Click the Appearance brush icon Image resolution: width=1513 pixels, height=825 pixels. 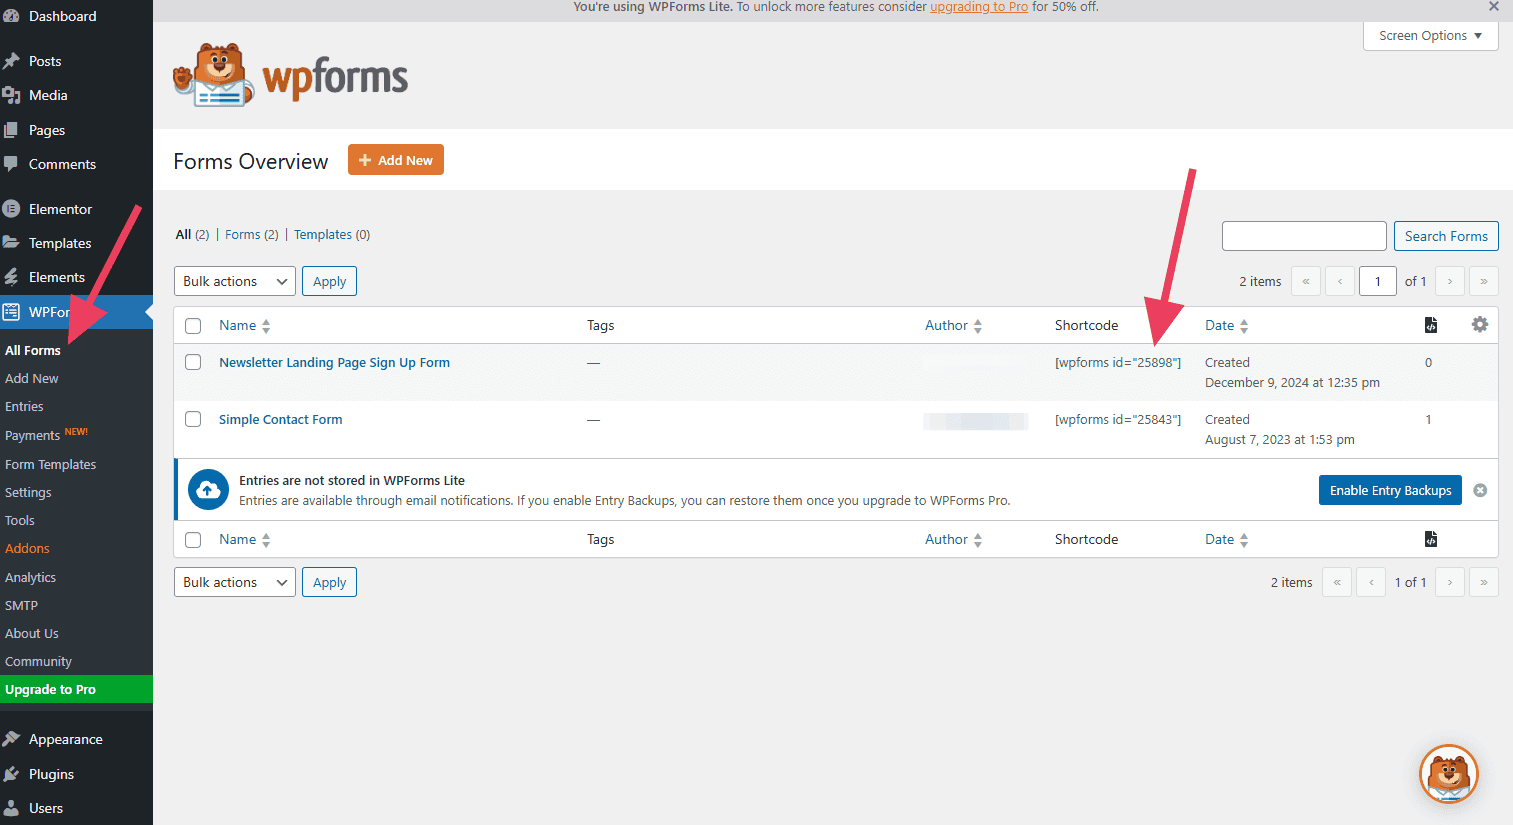coord(11,739)
